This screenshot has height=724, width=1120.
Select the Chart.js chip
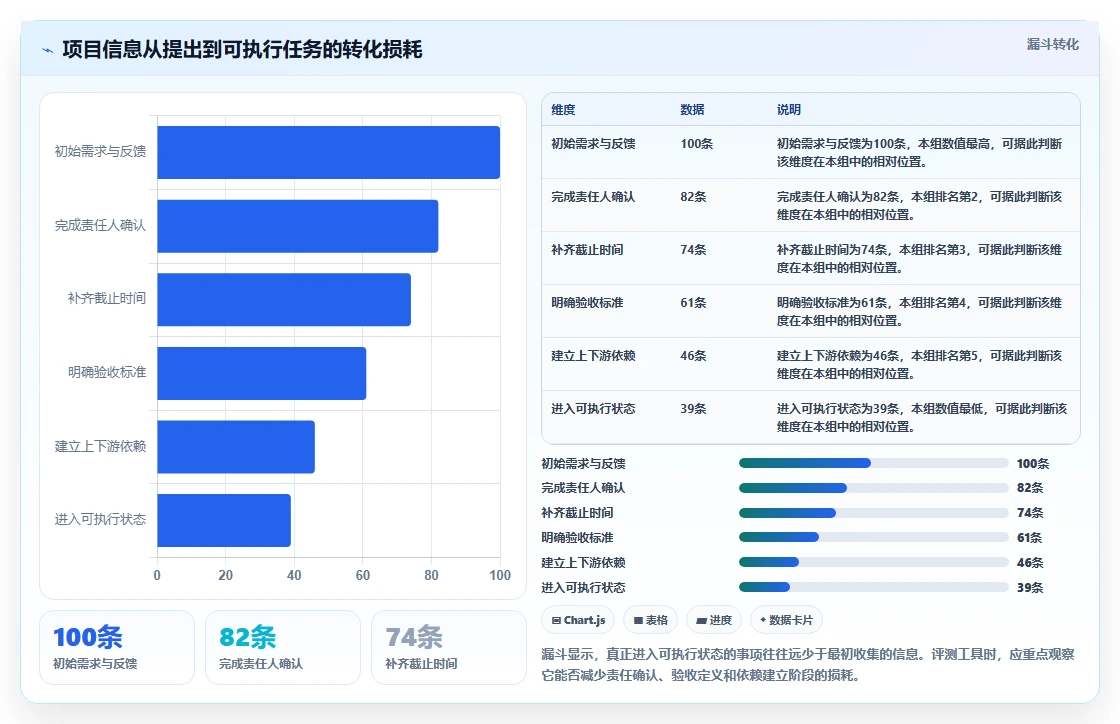578,620
